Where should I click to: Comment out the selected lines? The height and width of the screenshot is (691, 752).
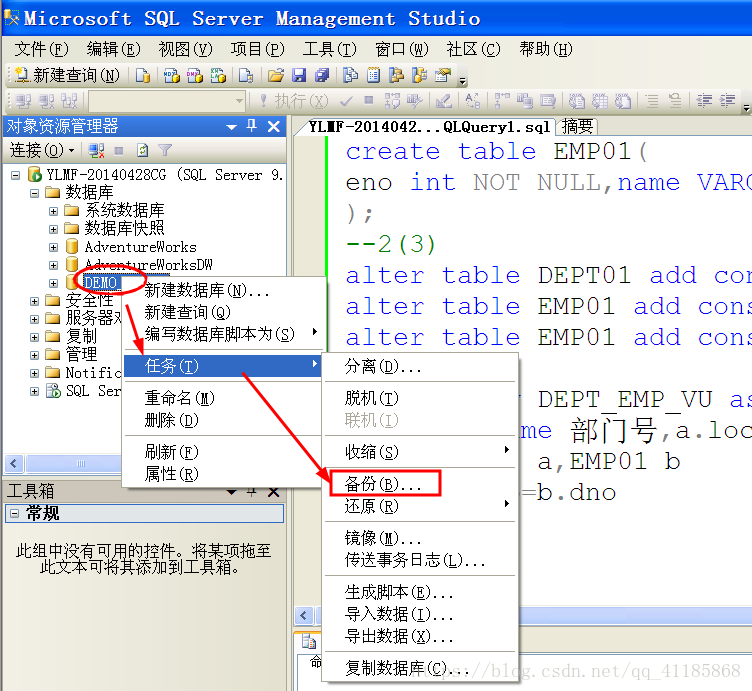(x=652, y=101)
